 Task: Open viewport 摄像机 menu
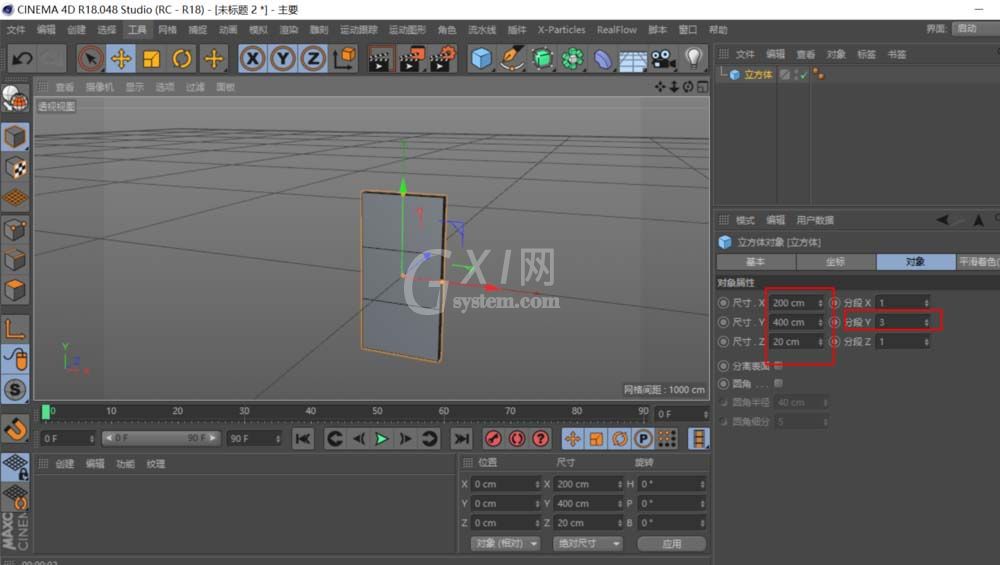99,87
